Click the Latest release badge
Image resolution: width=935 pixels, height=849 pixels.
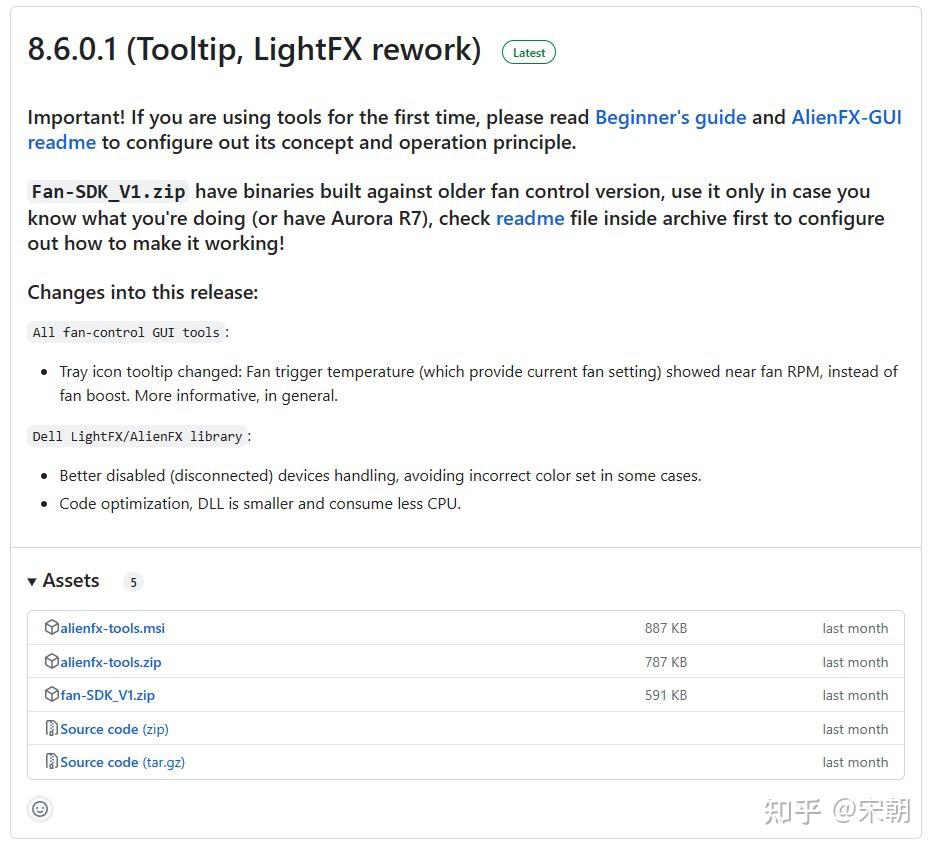528,53
